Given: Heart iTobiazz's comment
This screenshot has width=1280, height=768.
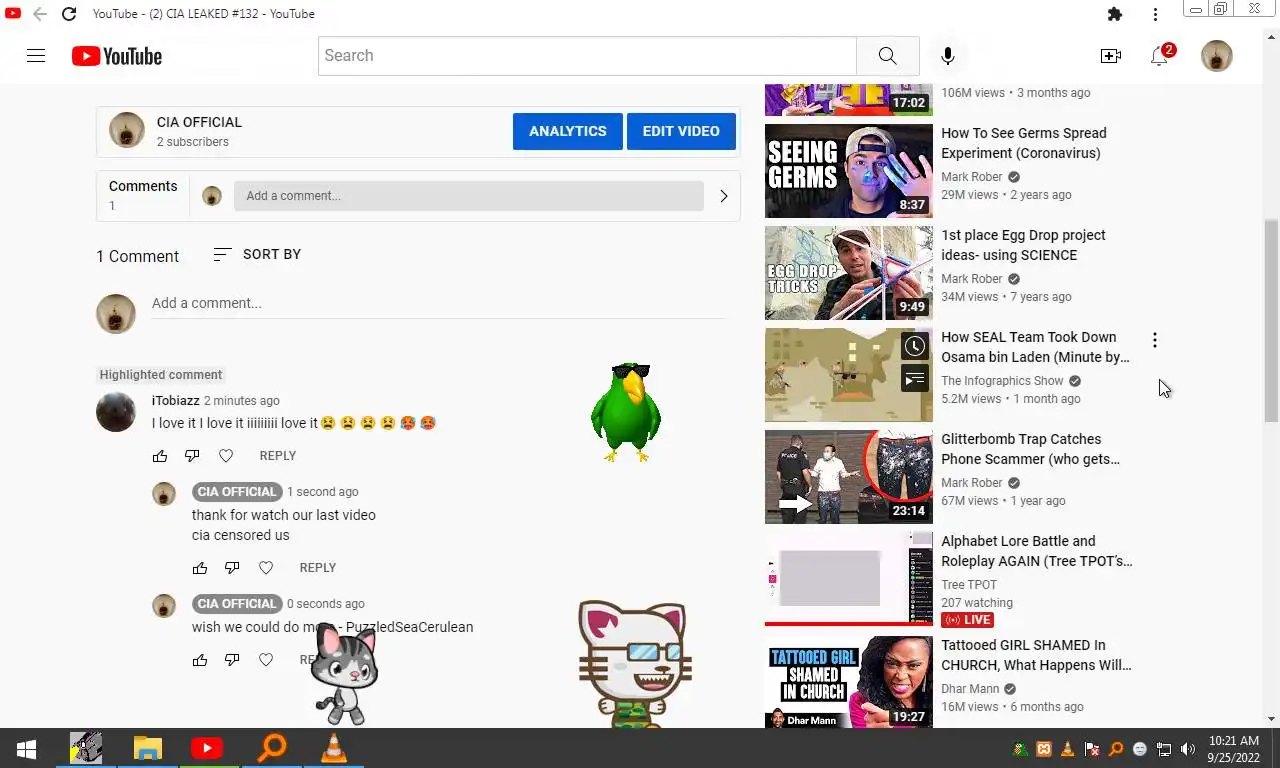Looking at the screenshot, I should click(226, 455).
